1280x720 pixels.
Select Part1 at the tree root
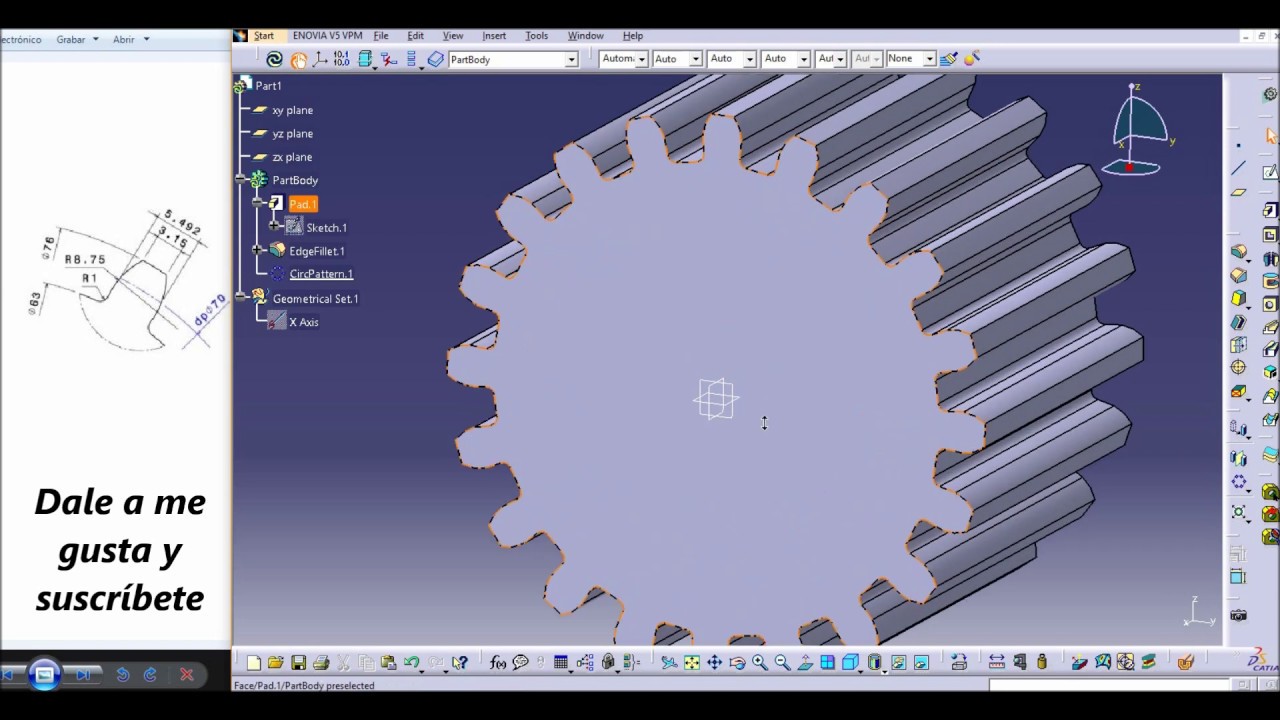coord(268,86)
